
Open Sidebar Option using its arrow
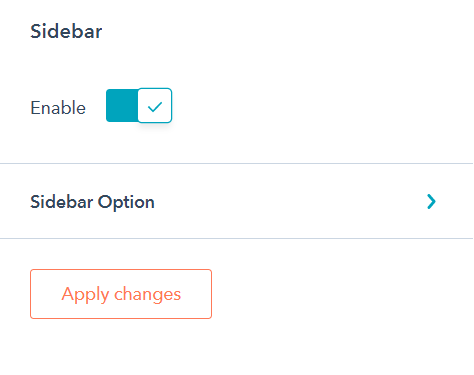[x=431, y=201]
